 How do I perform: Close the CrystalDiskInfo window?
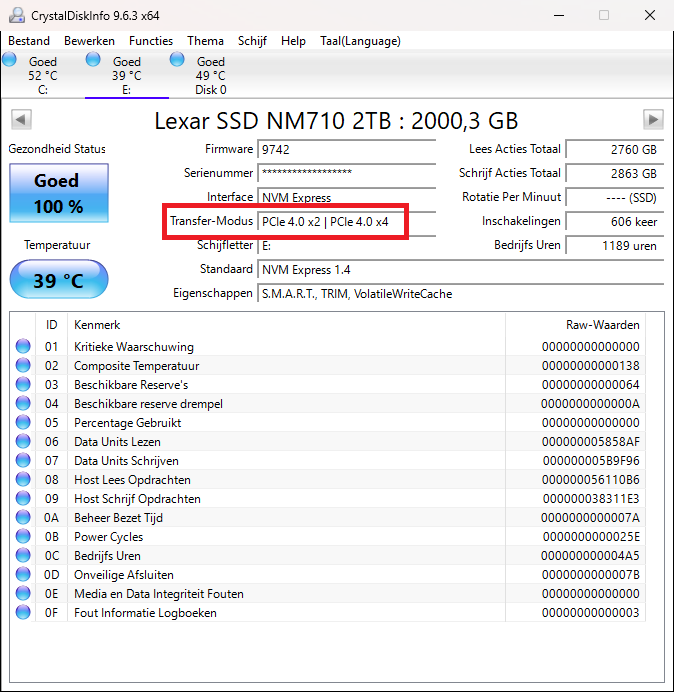pos(650,15)
